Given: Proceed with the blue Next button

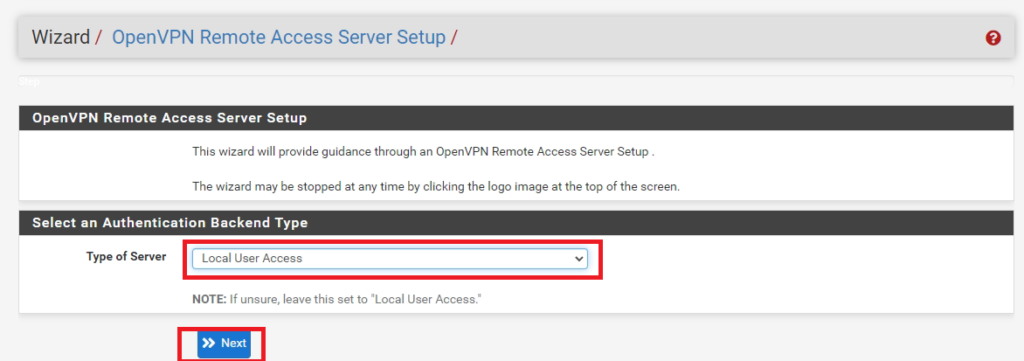Looking at the screenshot, I should (224, 343).
